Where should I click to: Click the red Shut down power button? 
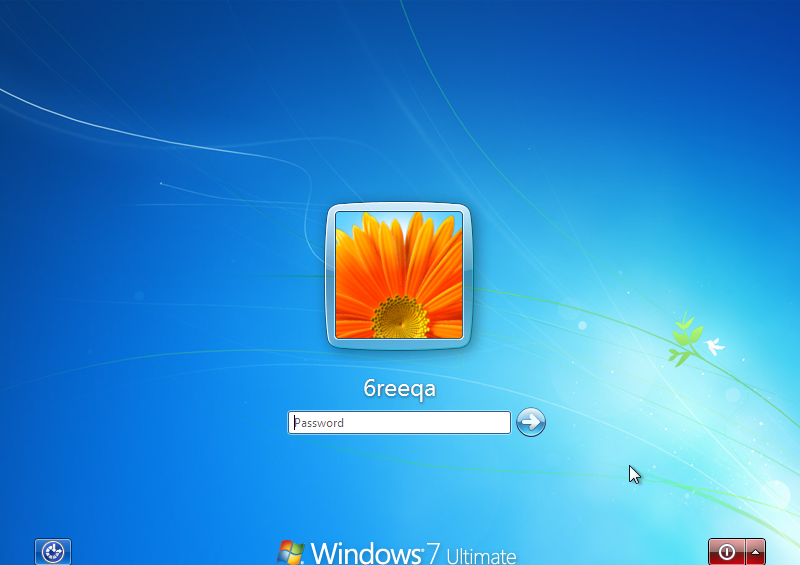pyautogui.click(x=727, y=552)
